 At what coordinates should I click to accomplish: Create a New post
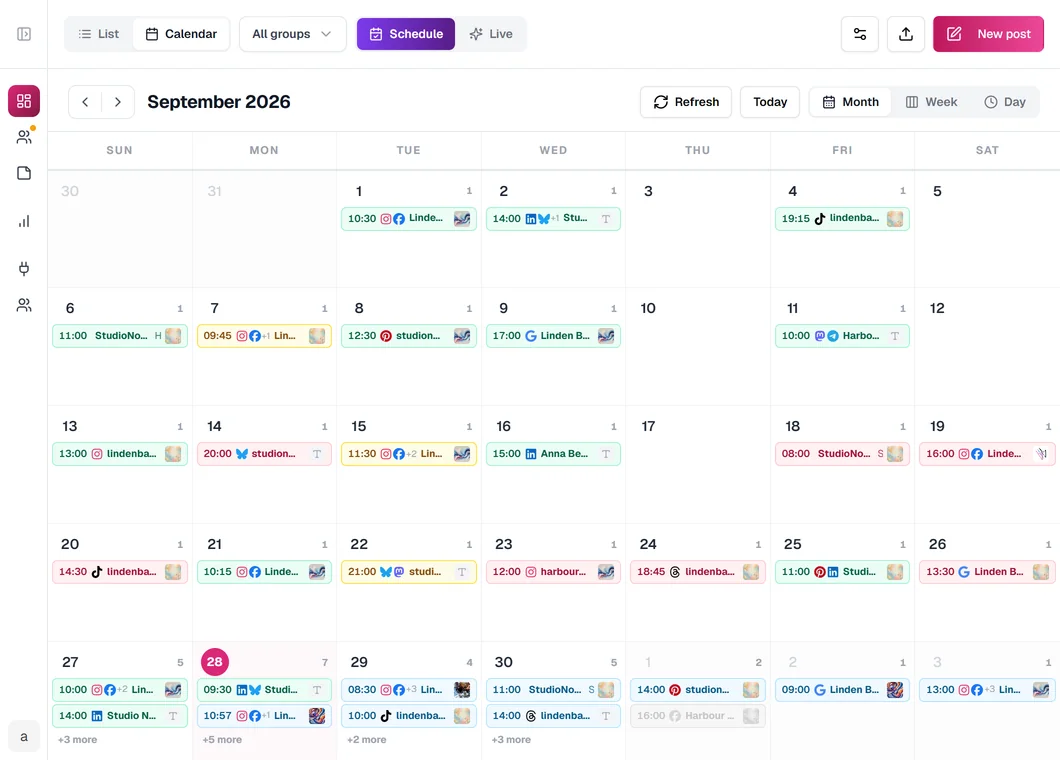tap(988, 34)
